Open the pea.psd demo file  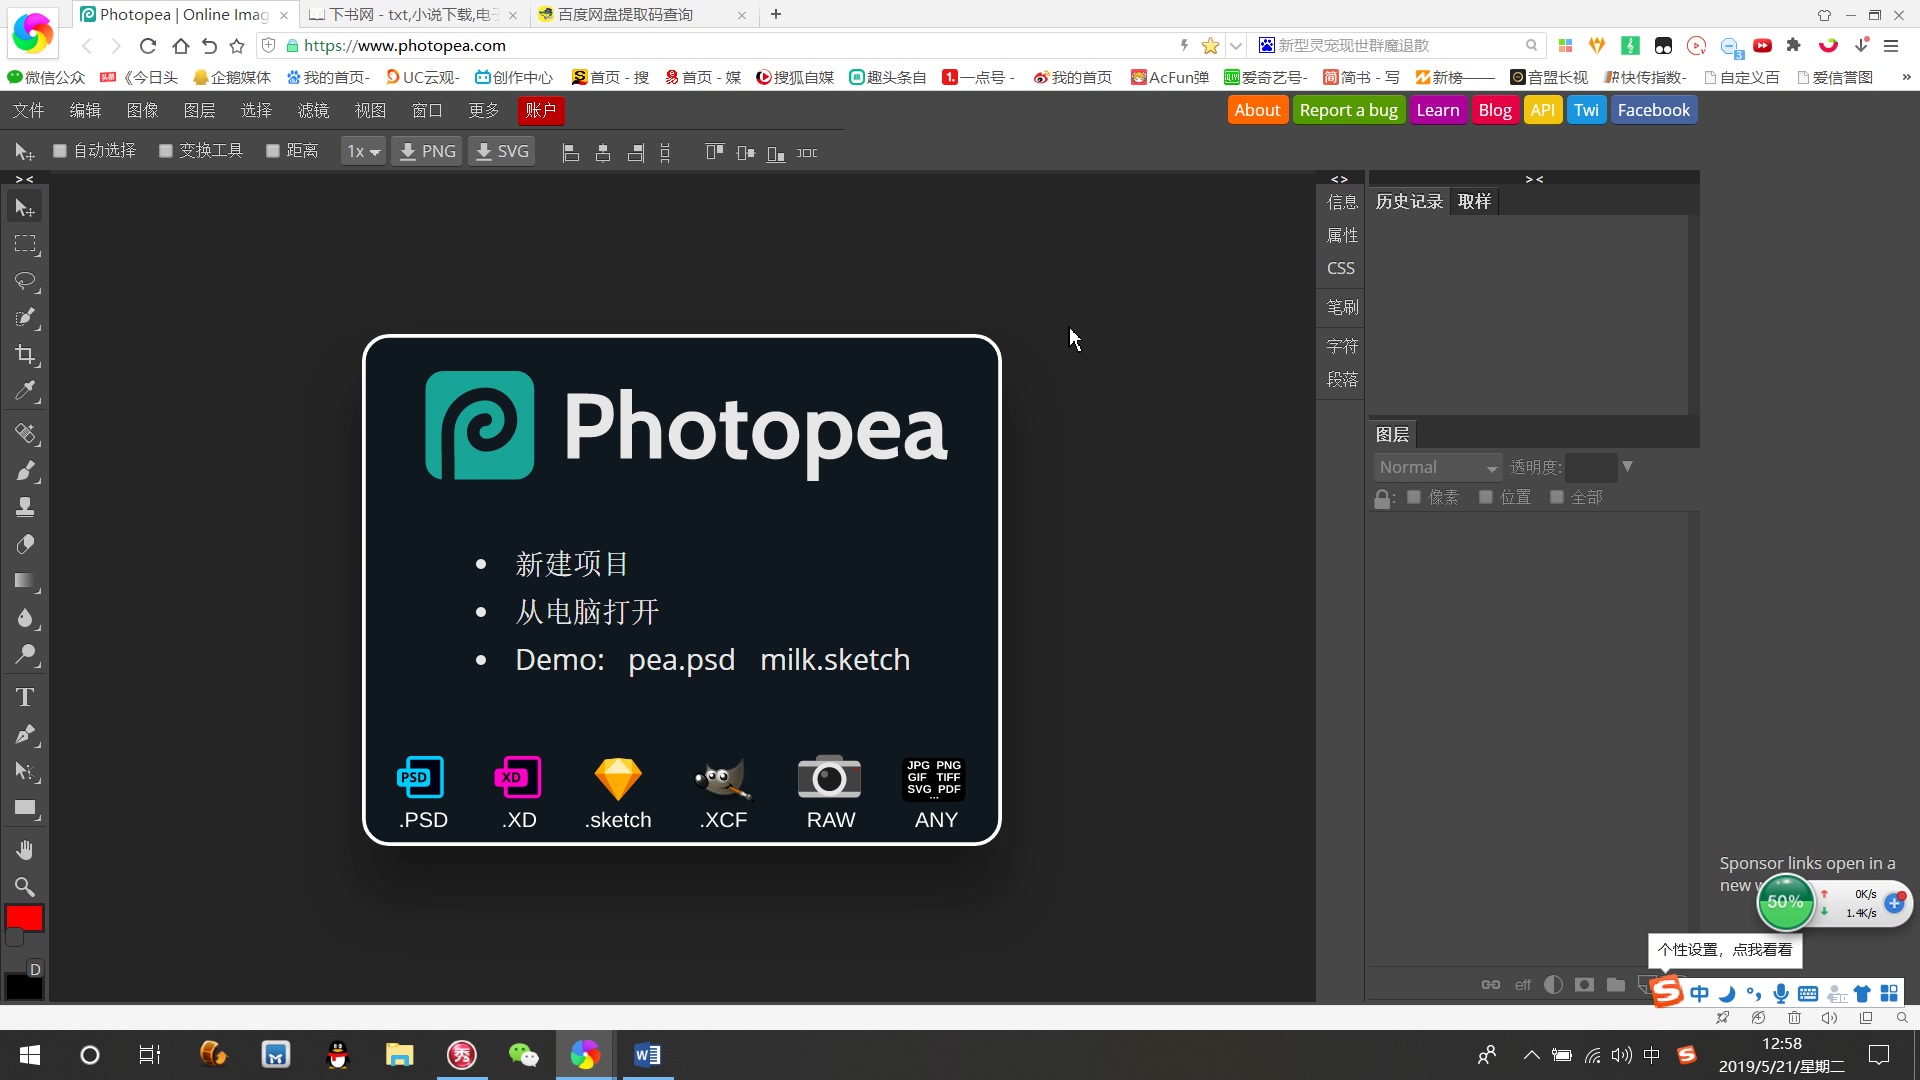coord(681,660)
